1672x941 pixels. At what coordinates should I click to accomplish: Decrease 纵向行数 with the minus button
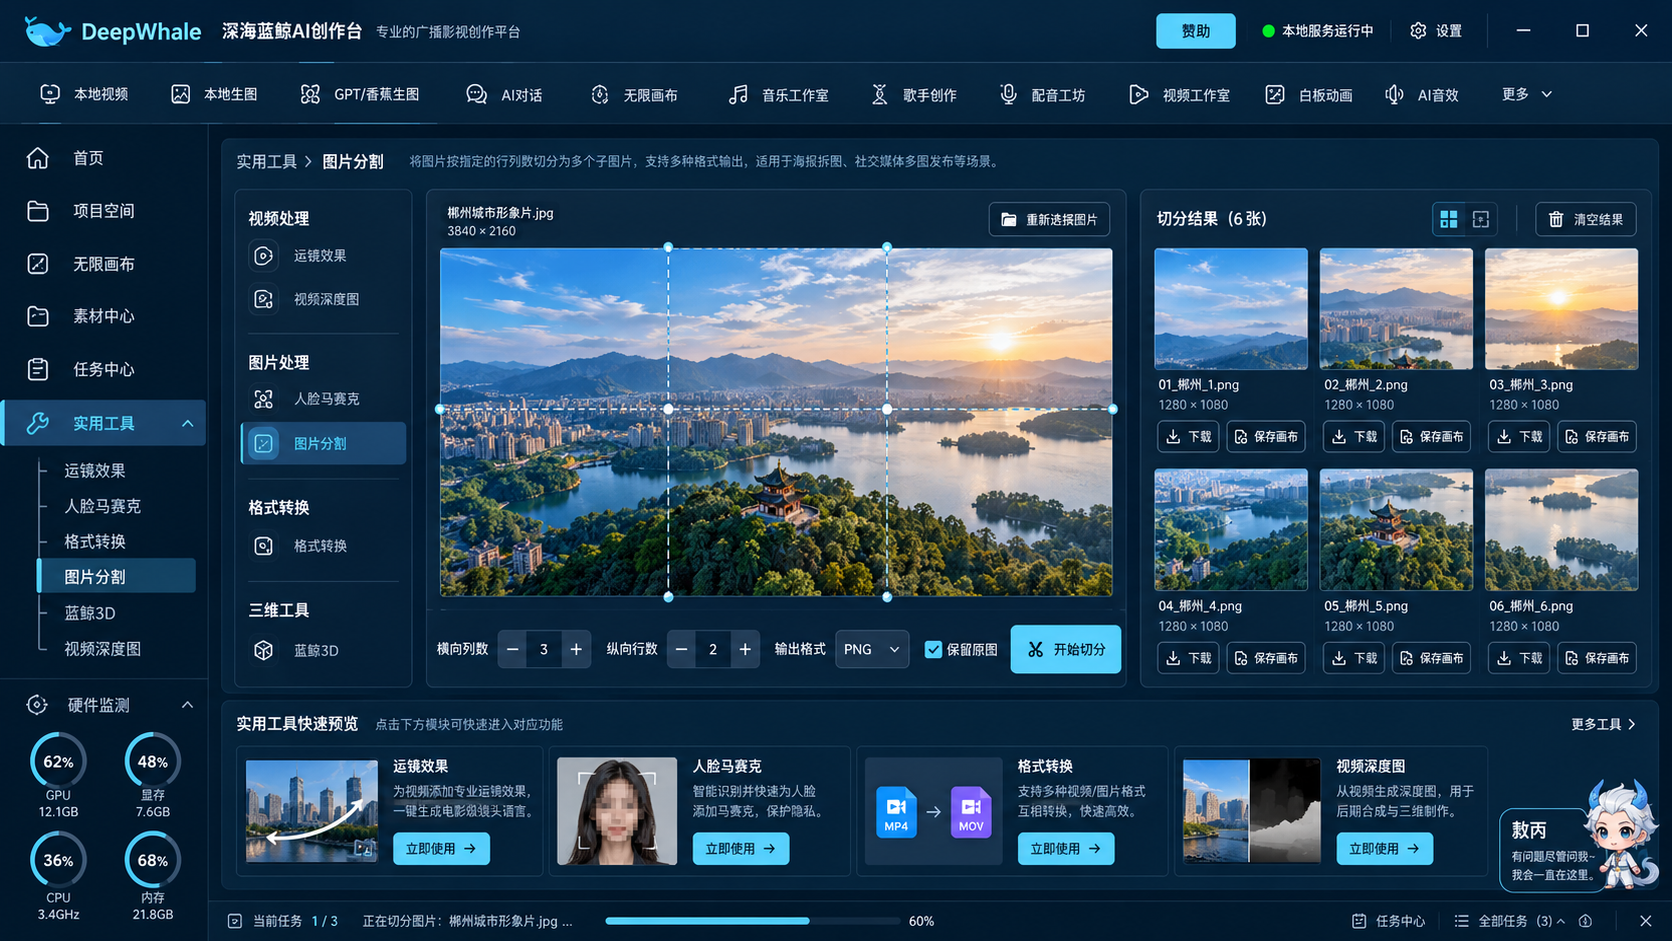click(682, 649)
